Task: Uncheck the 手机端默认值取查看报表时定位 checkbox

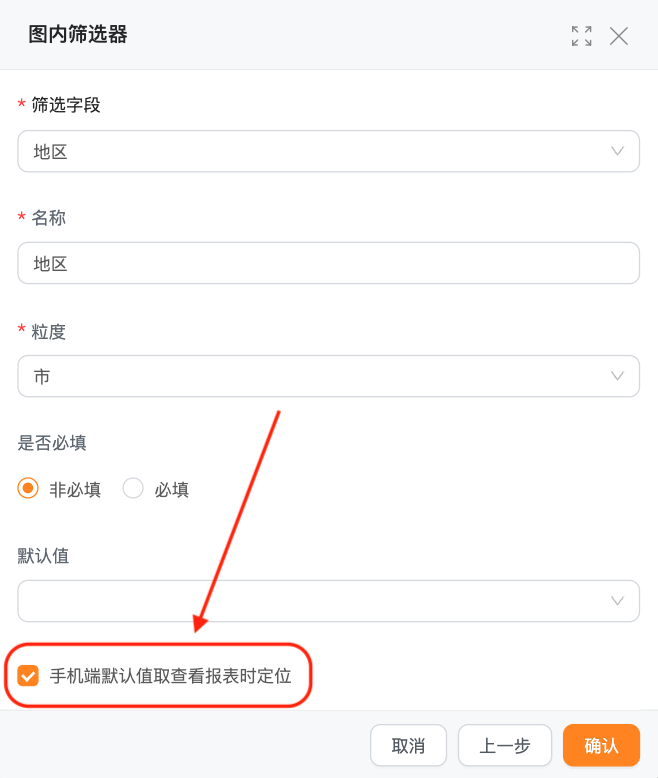Action: click(28, 676)
